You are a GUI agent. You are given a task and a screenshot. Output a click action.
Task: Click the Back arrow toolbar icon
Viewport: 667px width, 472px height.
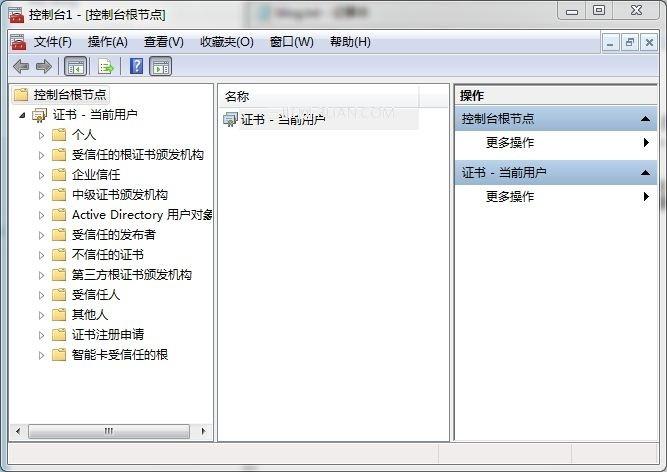(x=21, y=66)
